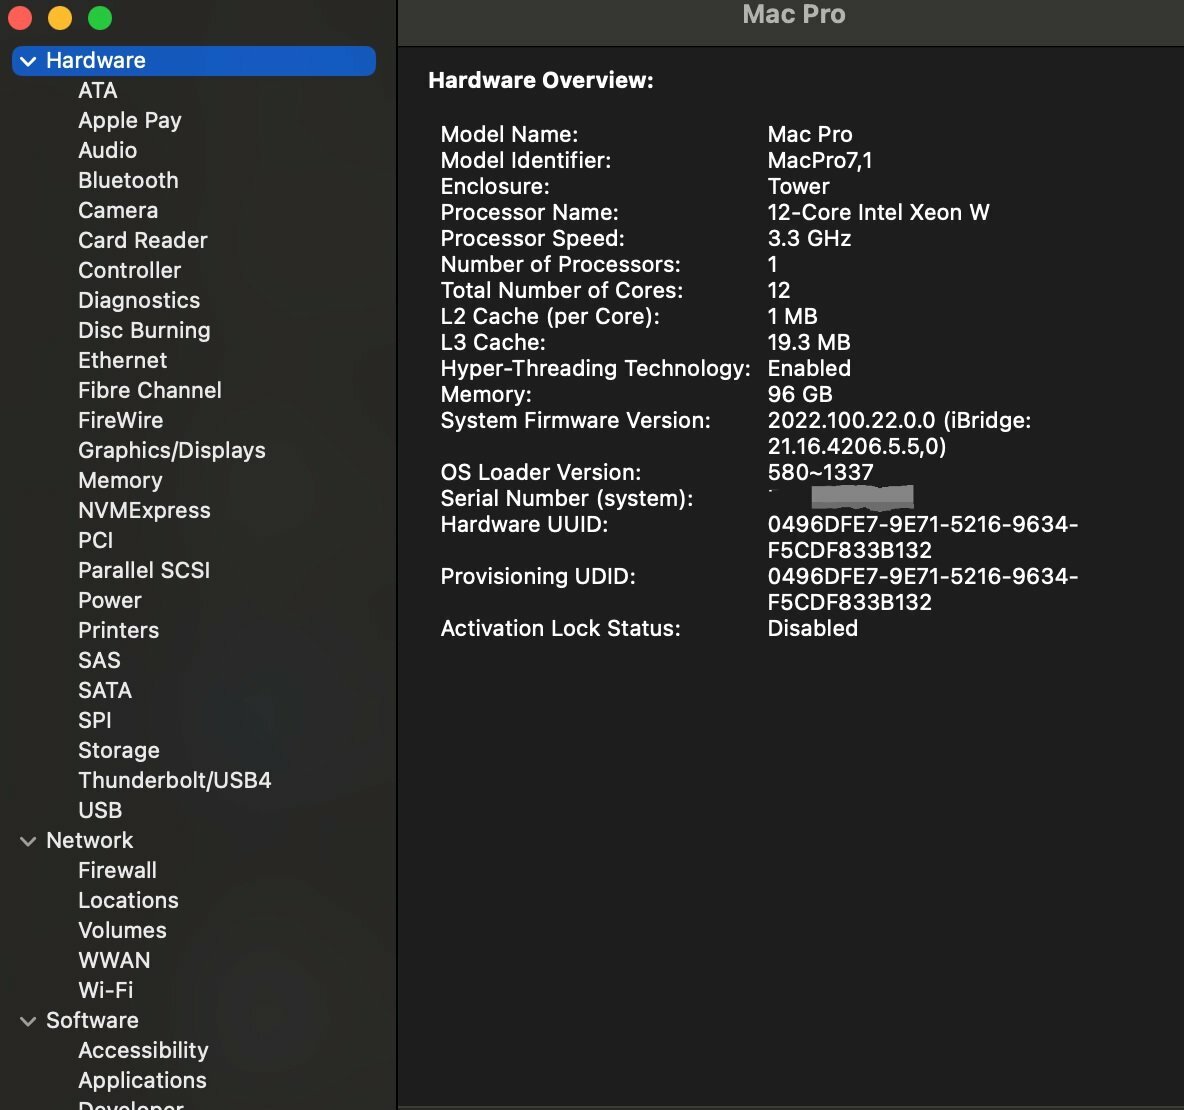The height and width of the screenshot is (1110, 1184).
Task: Select Applications in the sidebar
Action: 142,1081
